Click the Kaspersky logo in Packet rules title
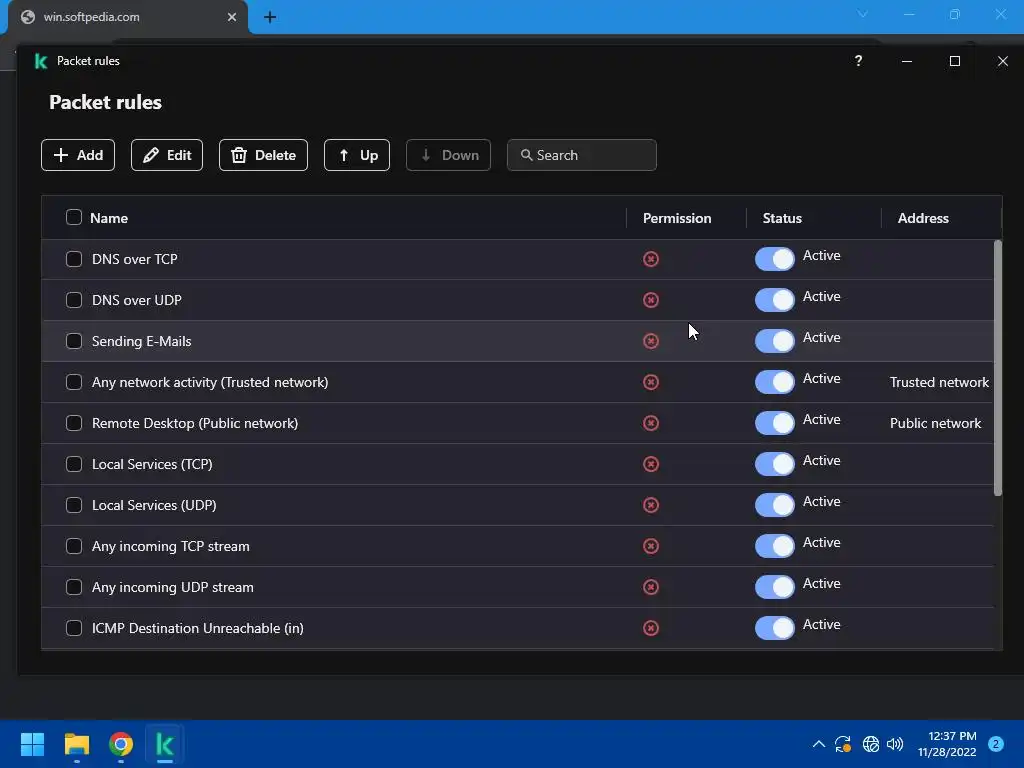Viewport: 1024px width, 768px height. [x=40, y=61]
